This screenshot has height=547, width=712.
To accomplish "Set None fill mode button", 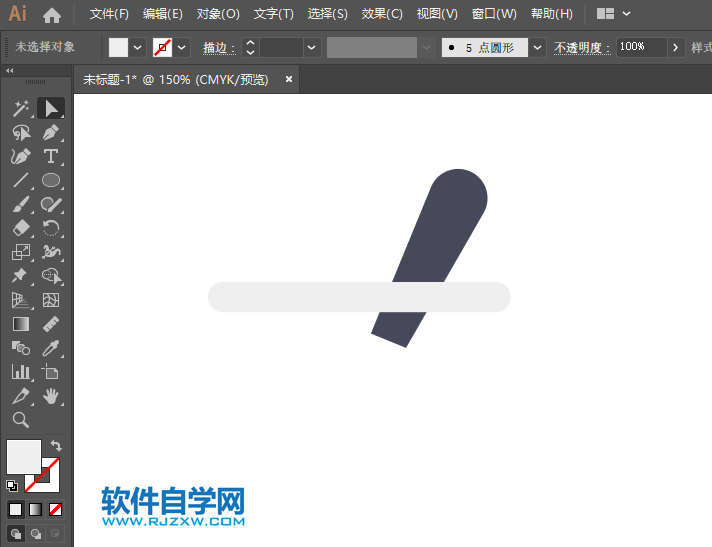I will click(55, 509).
